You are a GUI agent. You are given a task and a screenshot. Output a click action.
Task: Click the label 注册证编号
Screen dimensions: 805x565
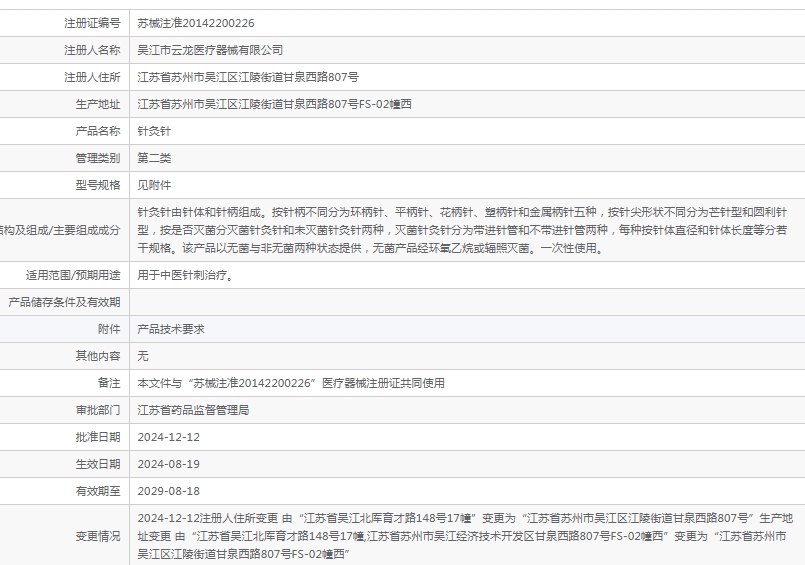92,23
